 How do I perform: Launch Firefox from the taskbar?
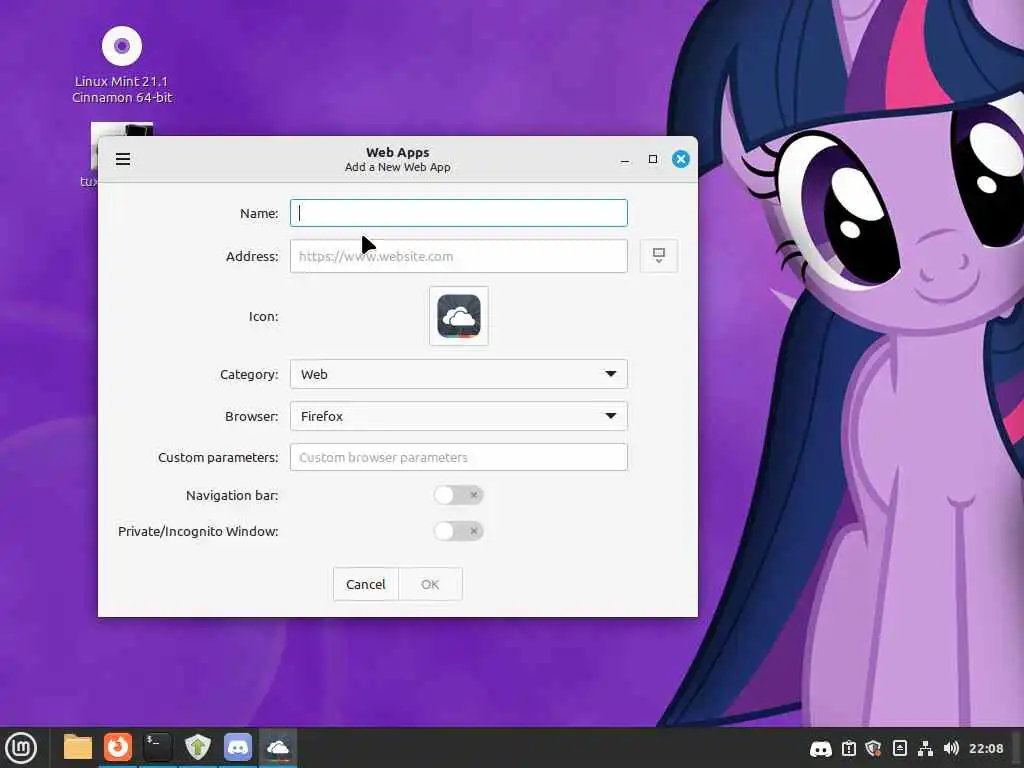(118, 747)
